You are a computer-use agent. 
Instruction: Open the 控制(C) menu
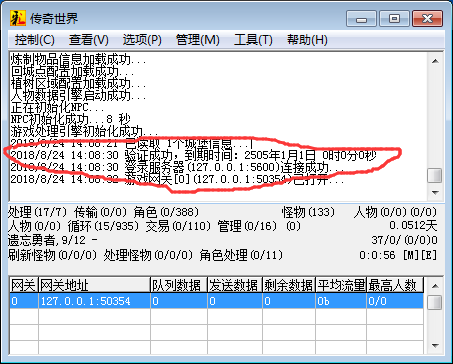click(x=34, y=40)
